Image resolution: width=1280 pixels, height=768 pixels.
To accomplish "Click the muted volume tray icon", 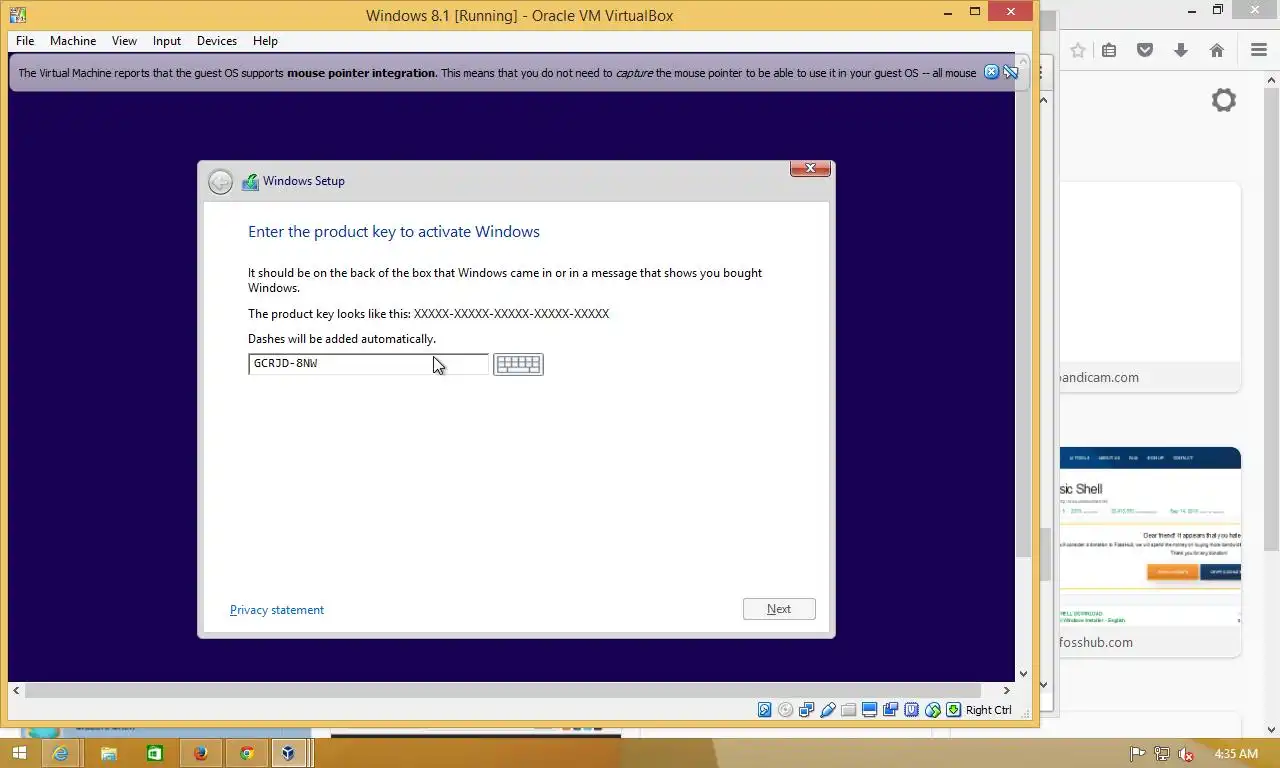I will click(1186, 754).
